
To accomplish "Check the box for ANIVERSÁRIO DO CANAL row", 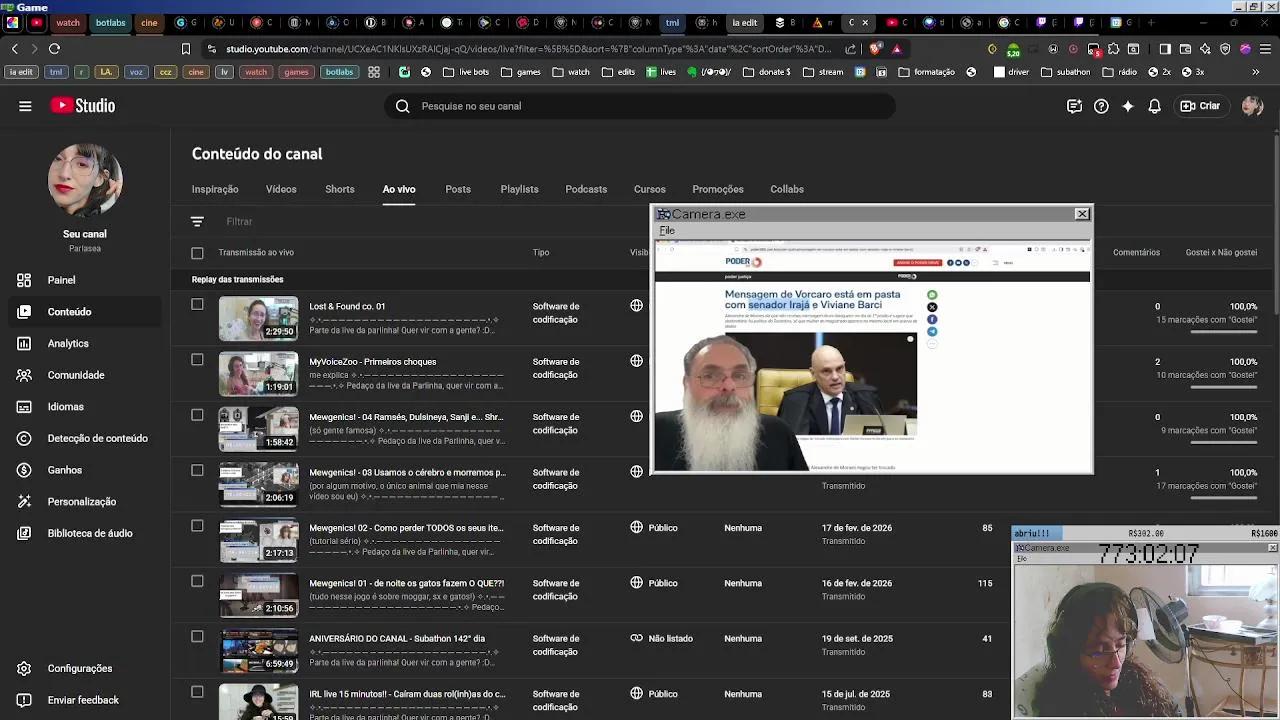I will [x=197, y=637].
